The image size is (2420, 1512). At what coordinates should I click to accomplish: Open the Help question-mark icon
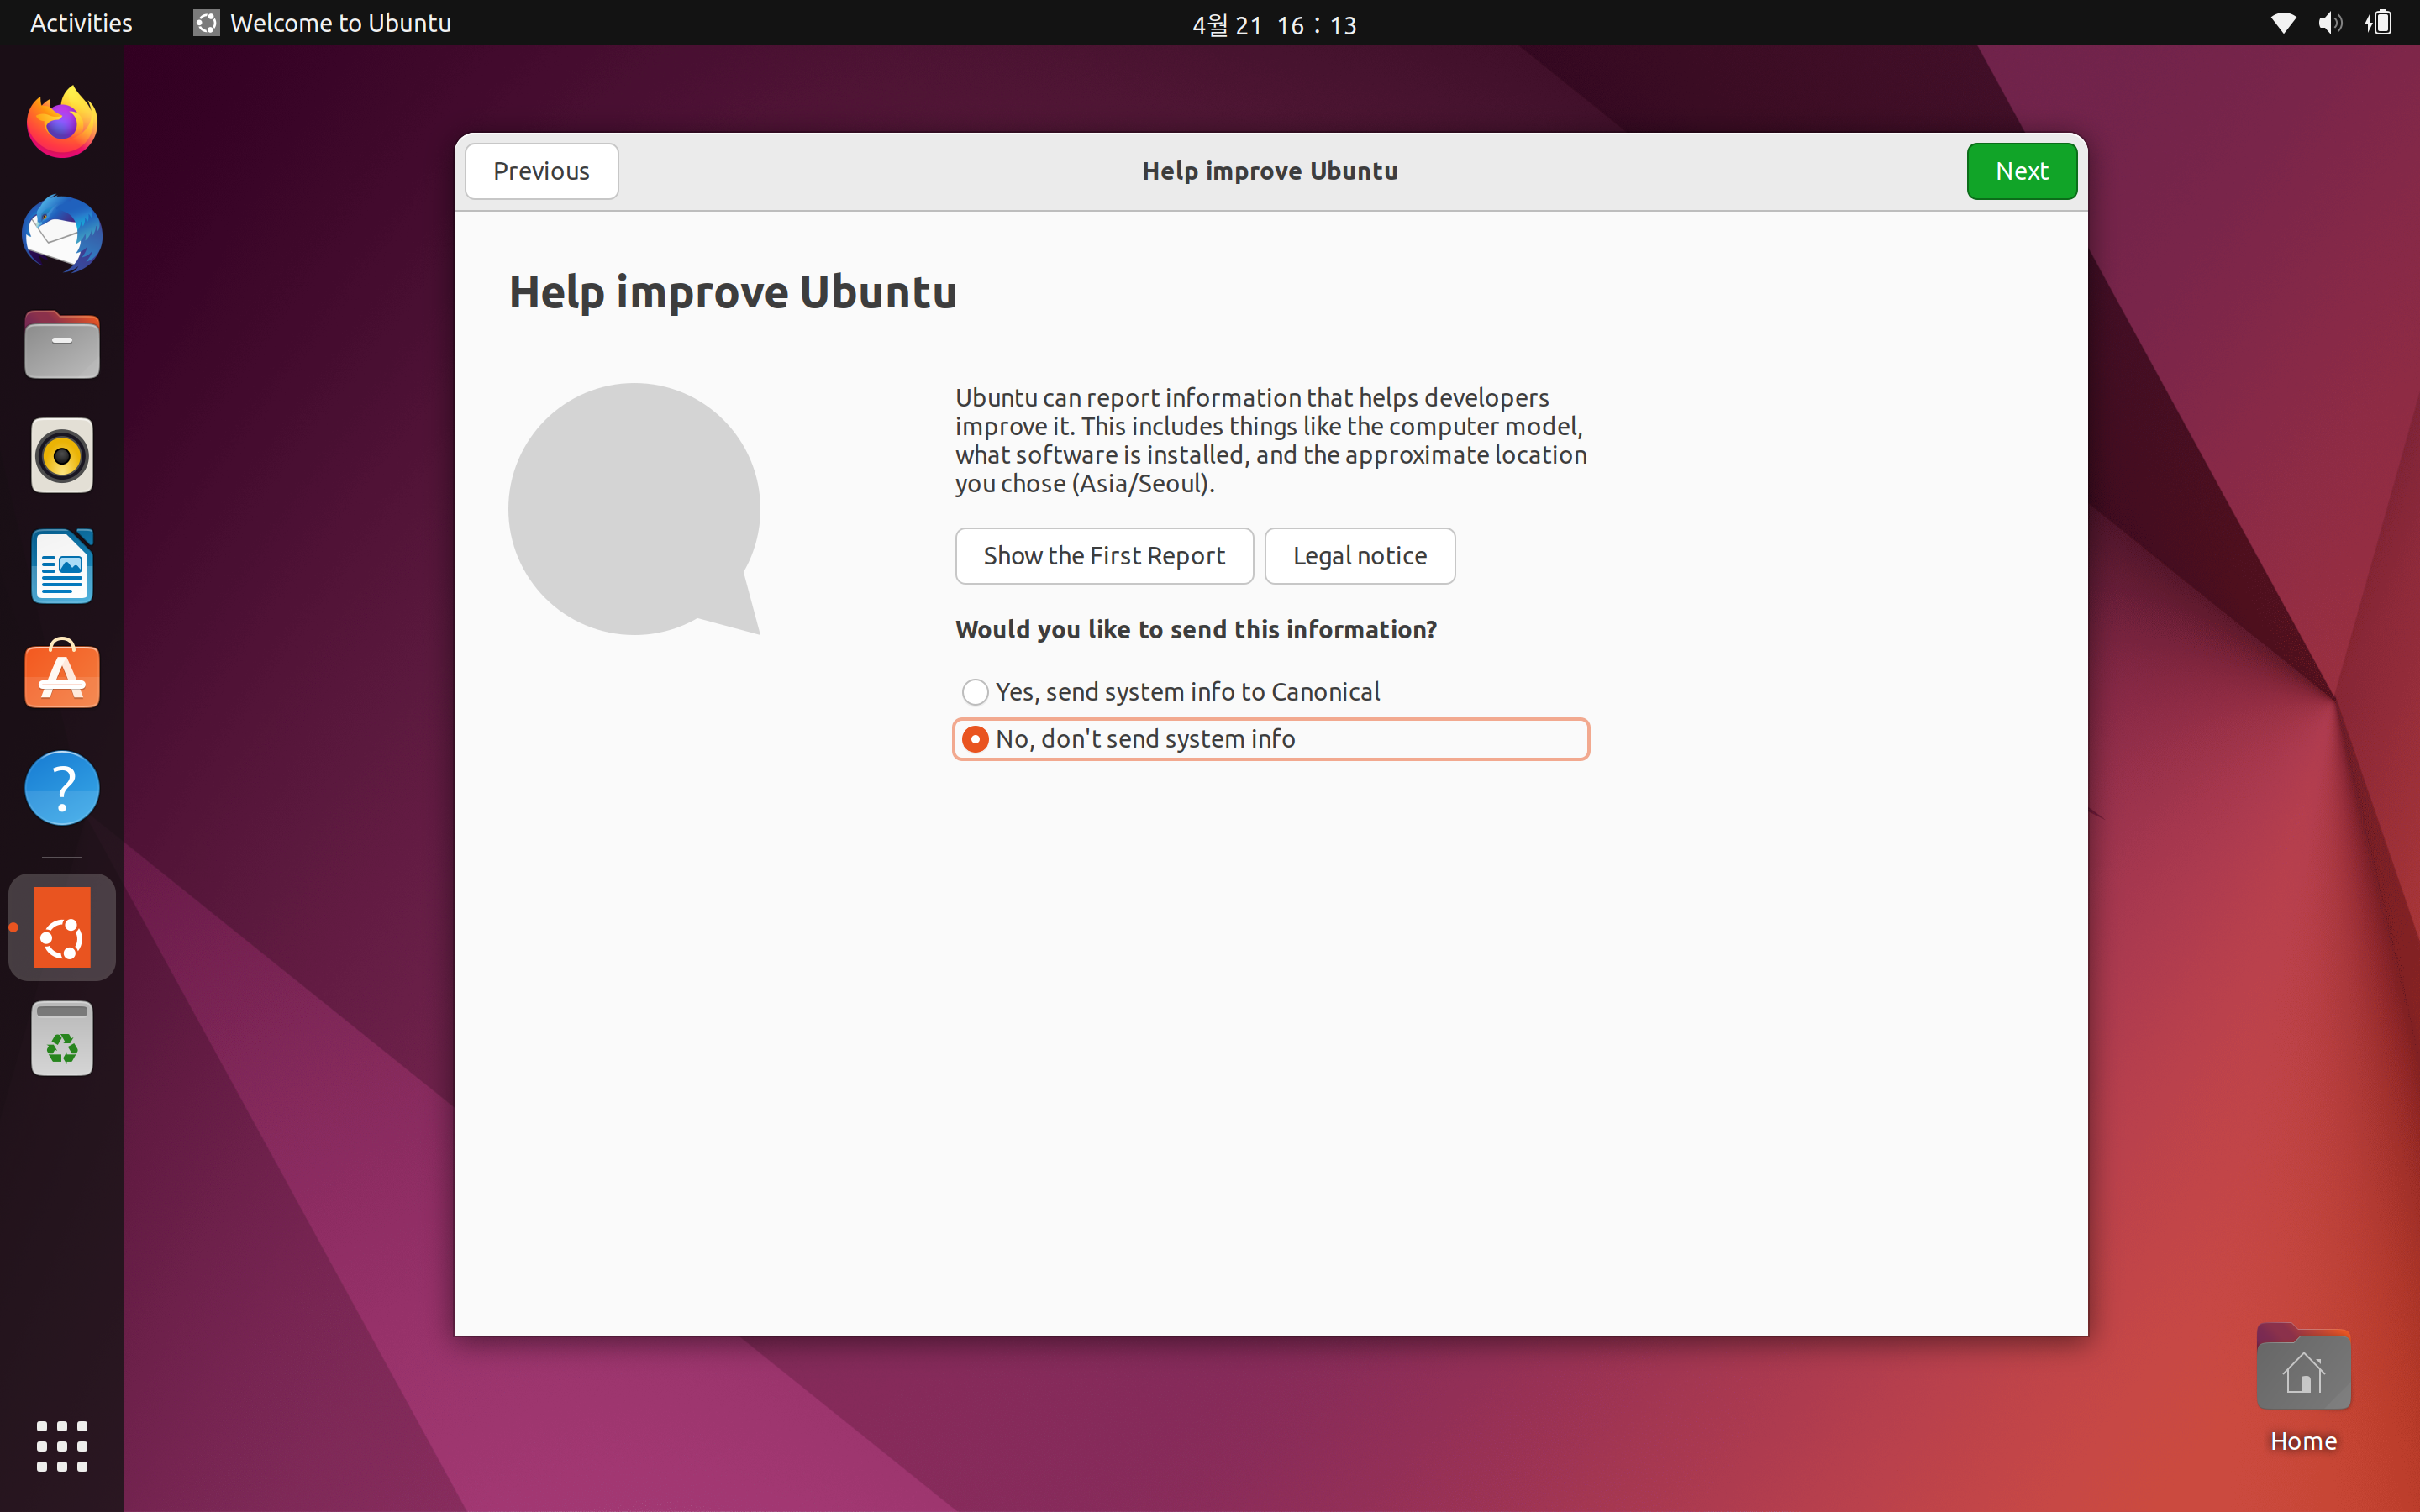coord(62,788)
